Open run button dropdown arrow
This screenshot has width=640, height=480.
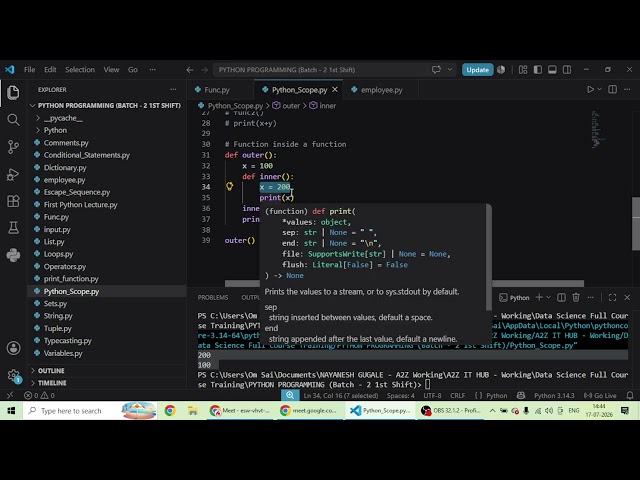point(600,89)
